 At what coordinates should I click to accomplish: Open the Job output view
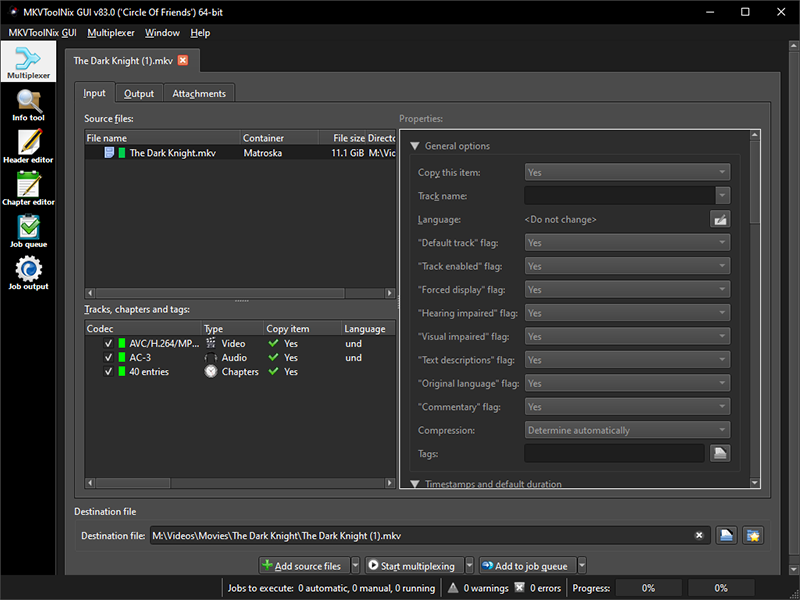28,273
